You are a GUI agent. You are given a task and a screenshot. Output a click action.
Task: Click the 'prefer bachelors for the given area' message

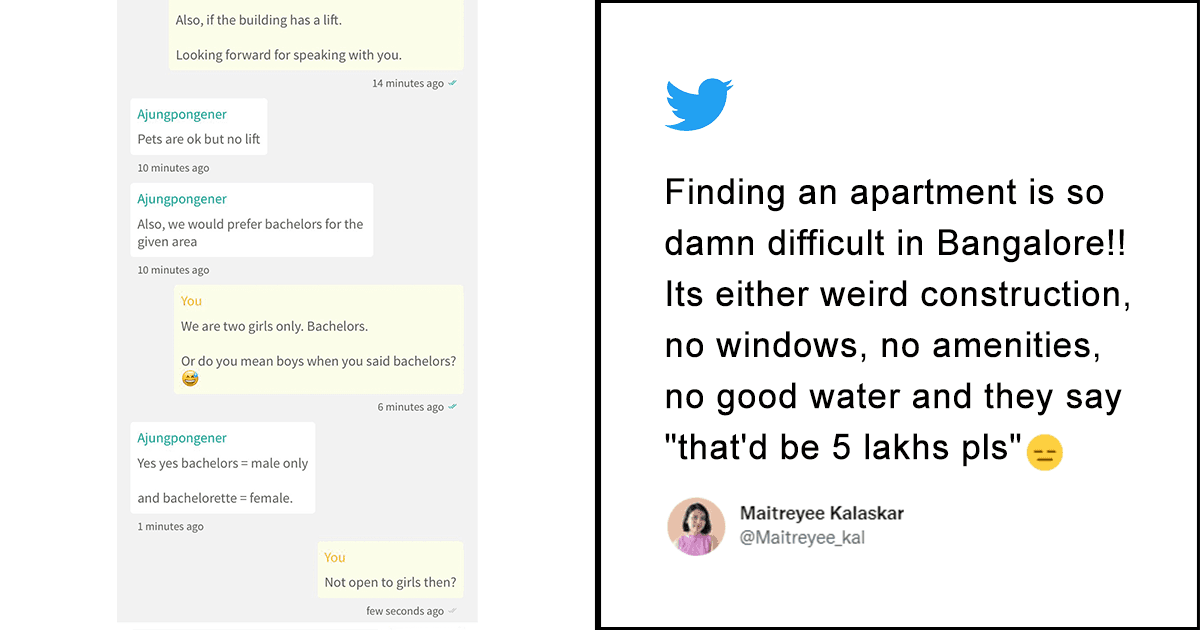pos(250,233)
